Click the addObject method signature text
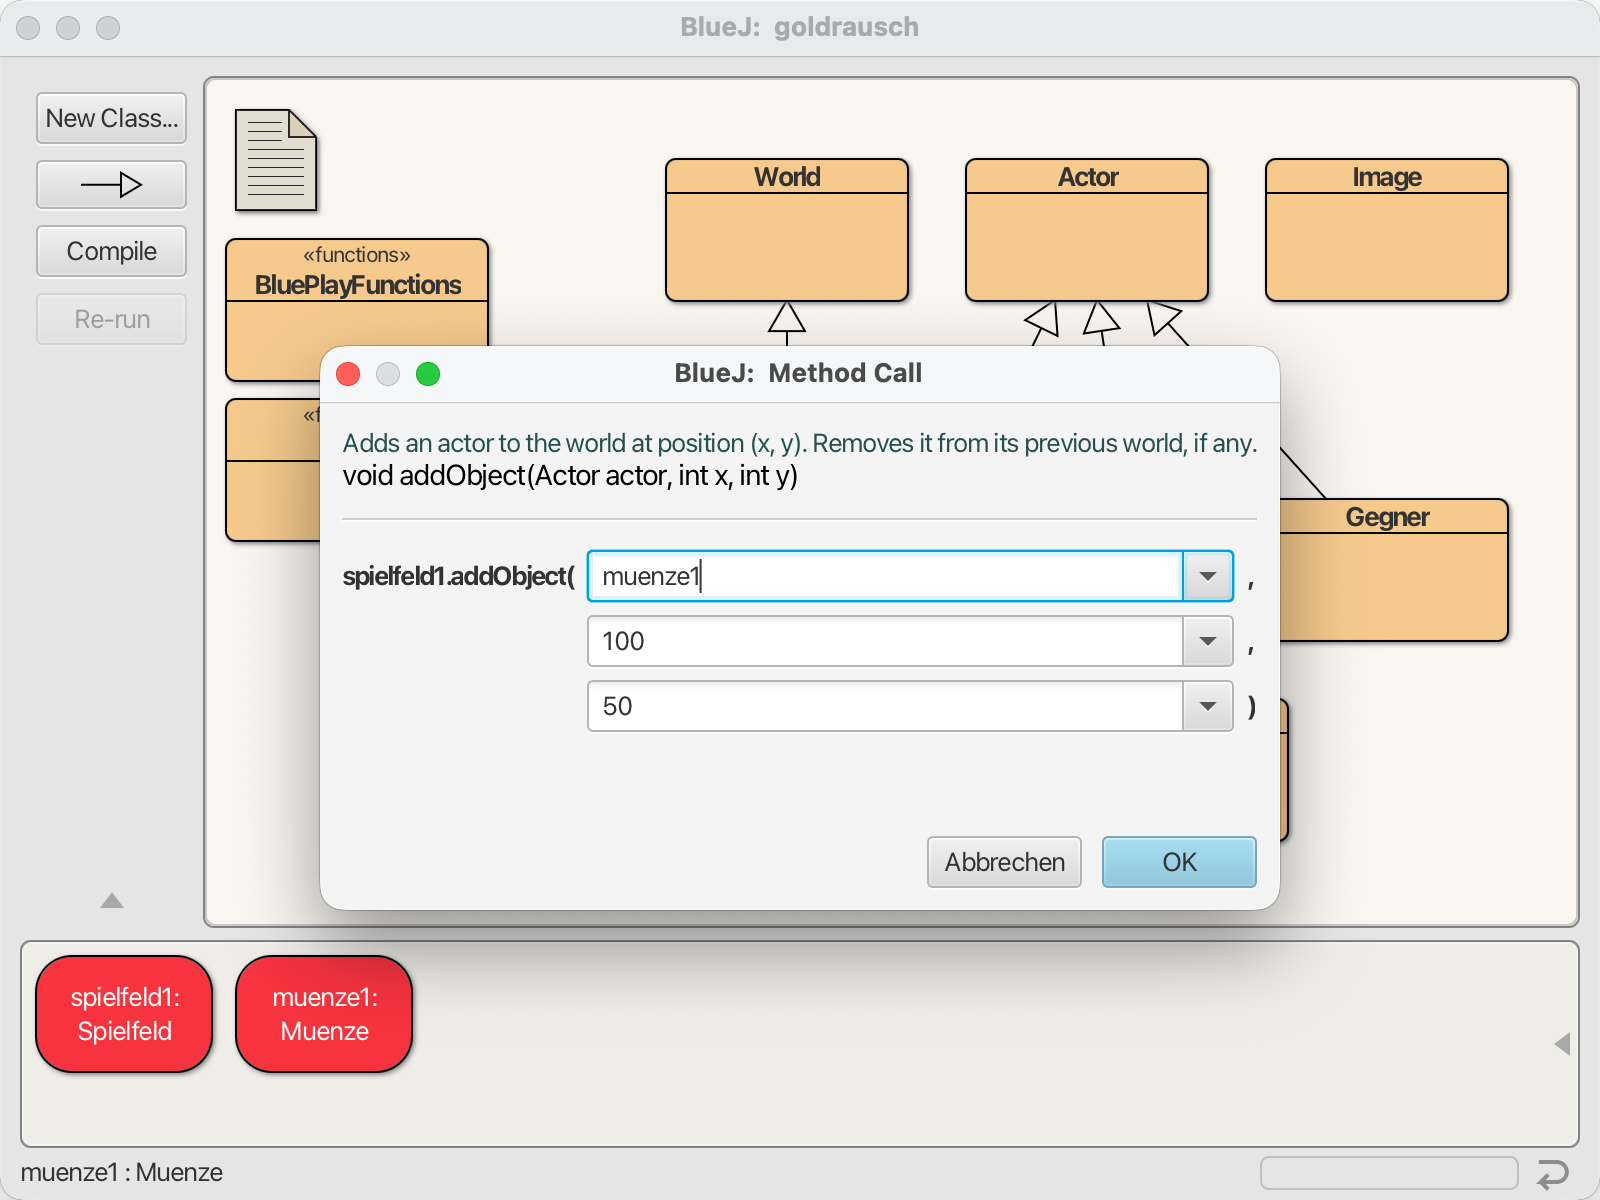The width and height of the screenshot is (1600, 1200). coord(570,476)
